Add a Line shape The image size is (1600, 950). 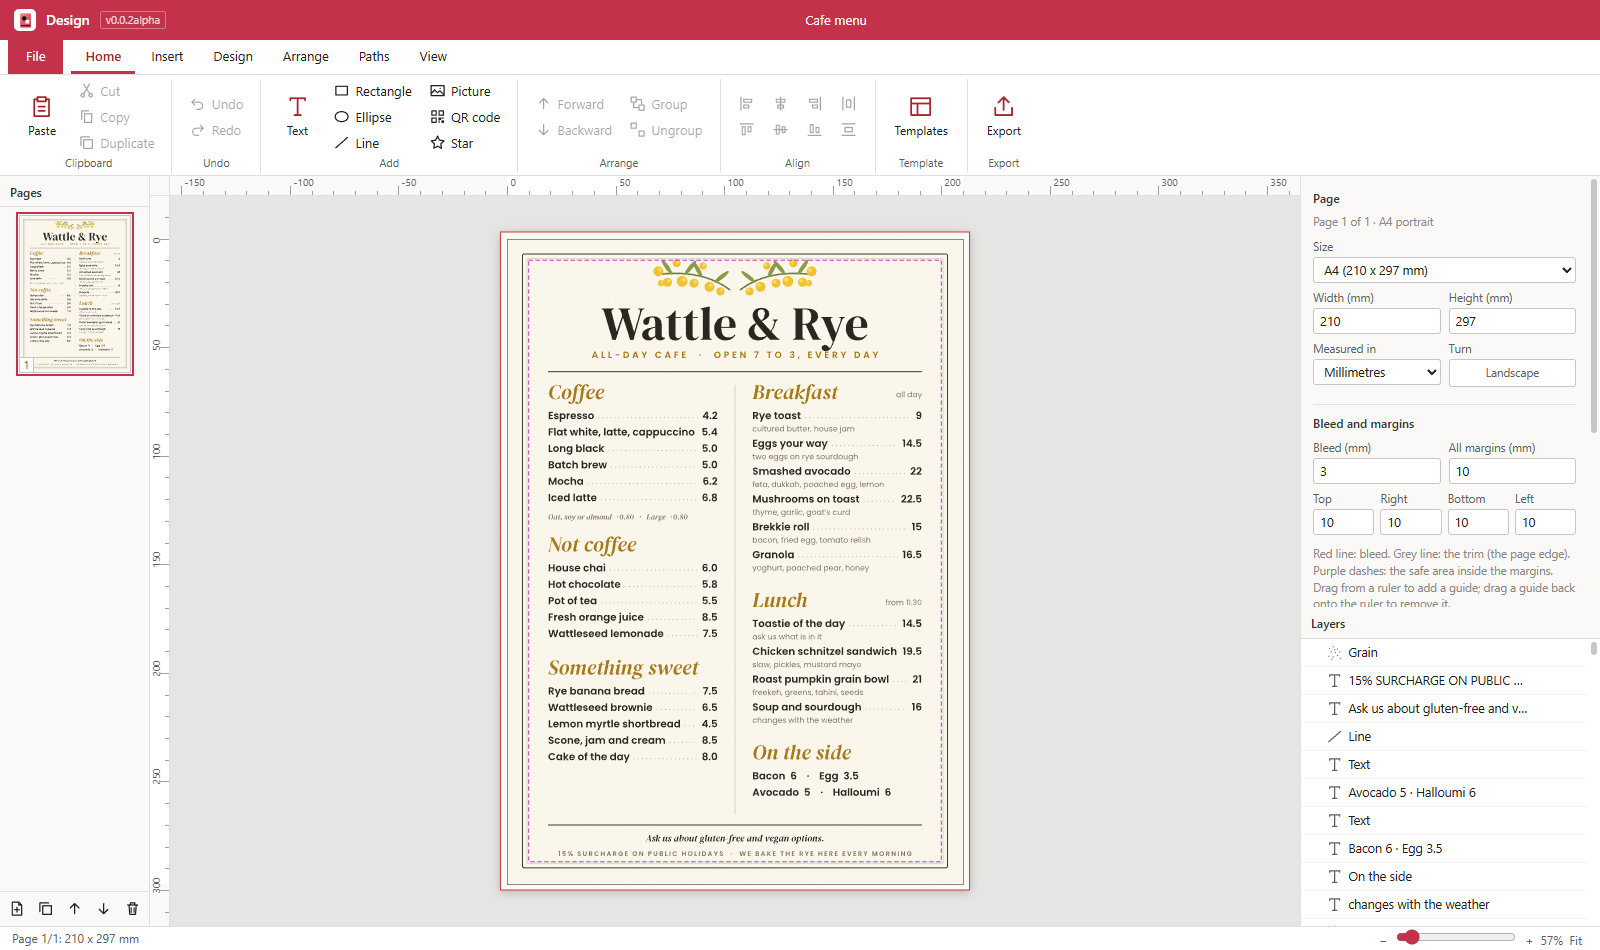[357, 143]
